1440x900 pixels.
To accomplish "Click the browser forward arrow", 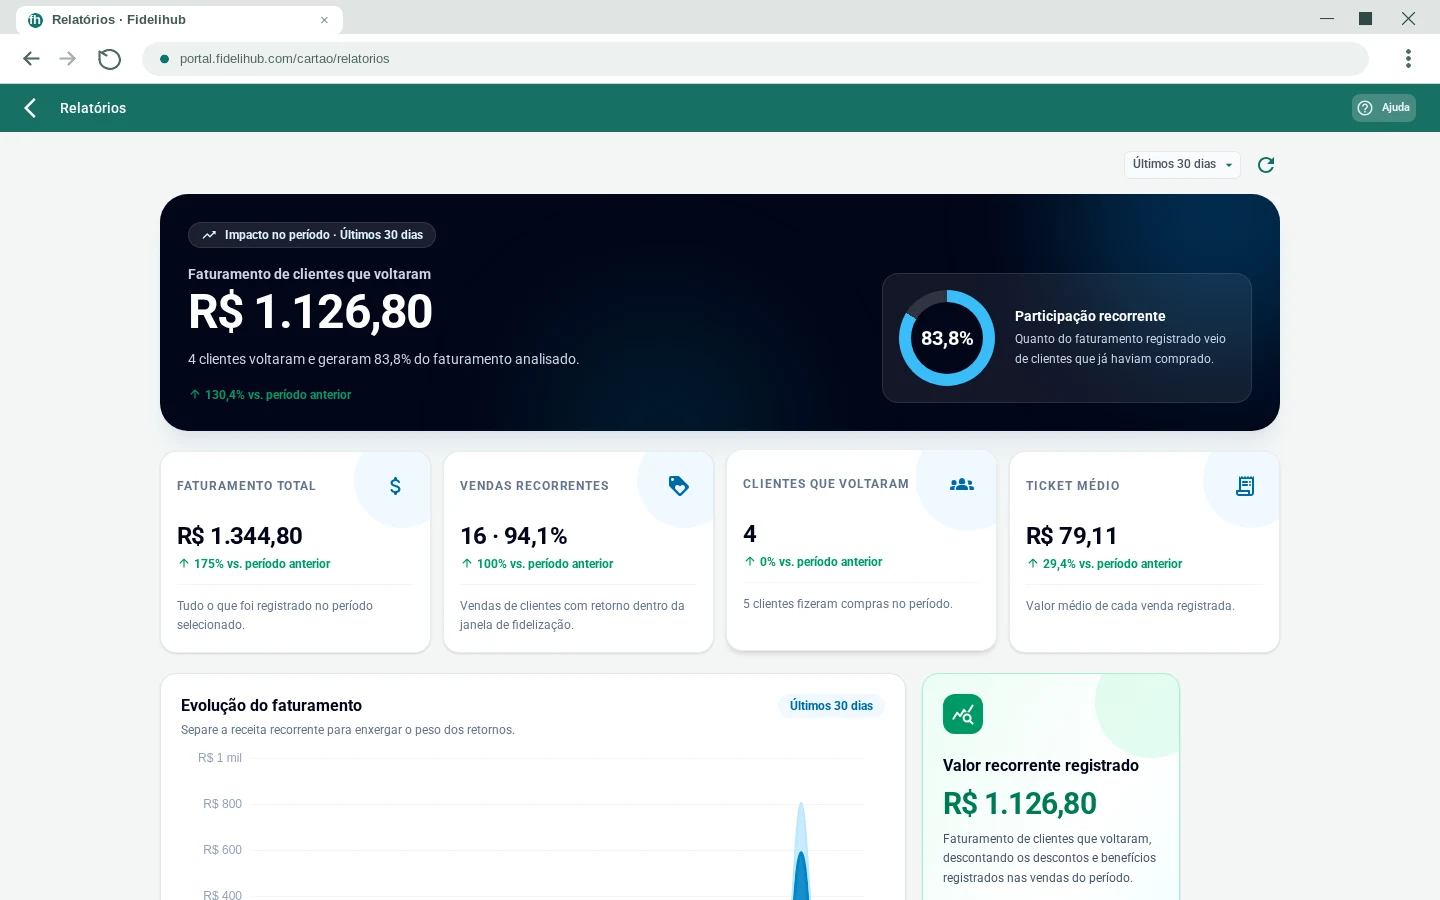I will [x=68, y=59].
